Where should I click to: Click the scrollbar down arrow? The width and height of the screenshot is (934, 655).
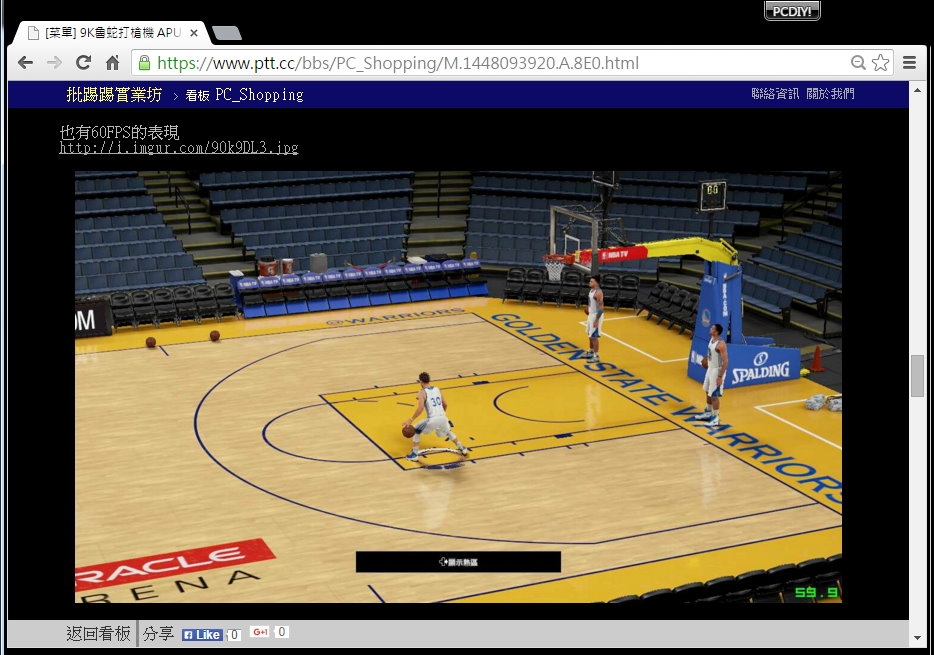917,638
